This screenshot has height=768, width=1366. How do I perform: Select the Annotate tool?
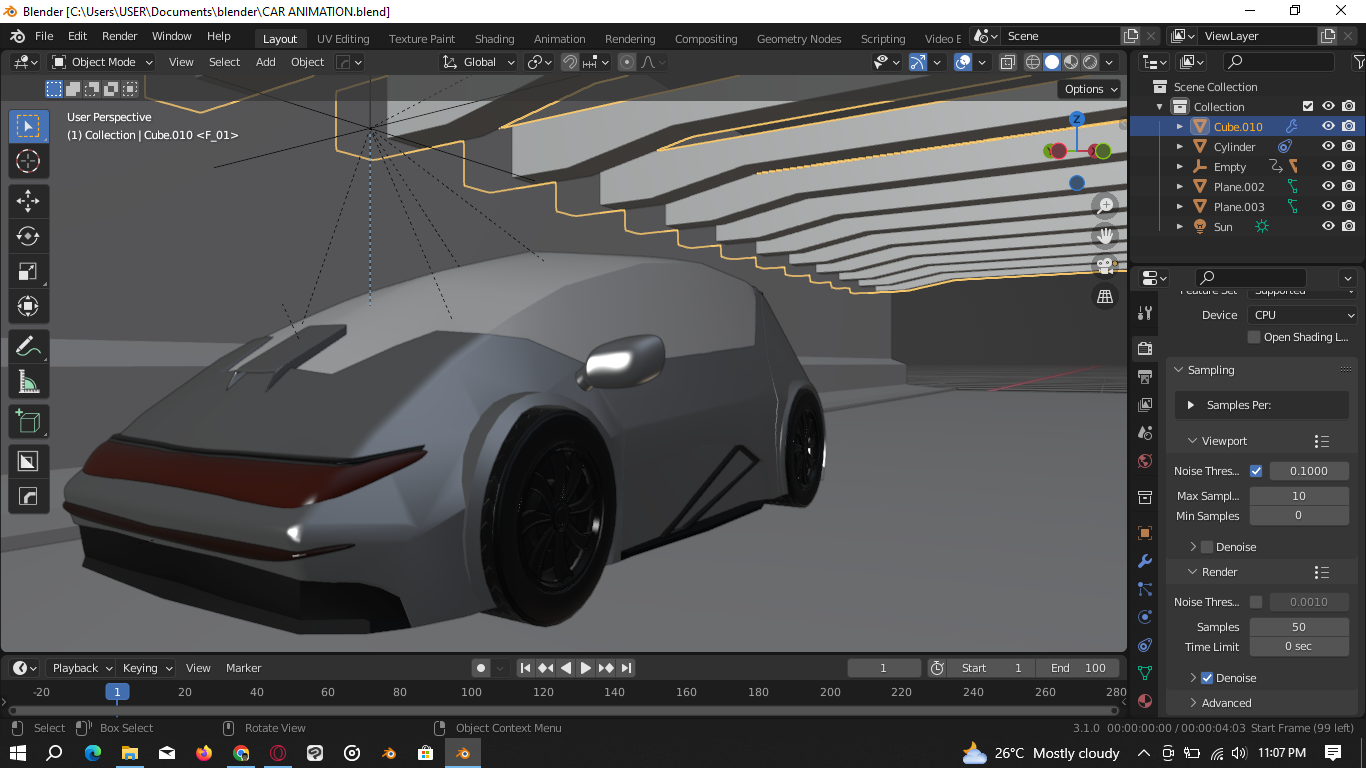(x=28, y=347)
